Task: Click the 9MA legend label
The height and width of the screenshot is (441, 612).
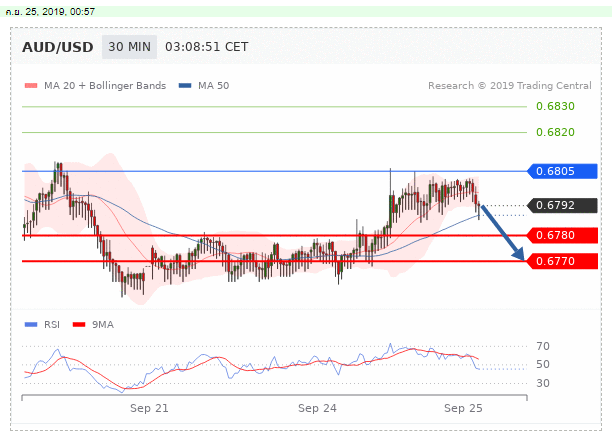Action: [x=103, y=325]
